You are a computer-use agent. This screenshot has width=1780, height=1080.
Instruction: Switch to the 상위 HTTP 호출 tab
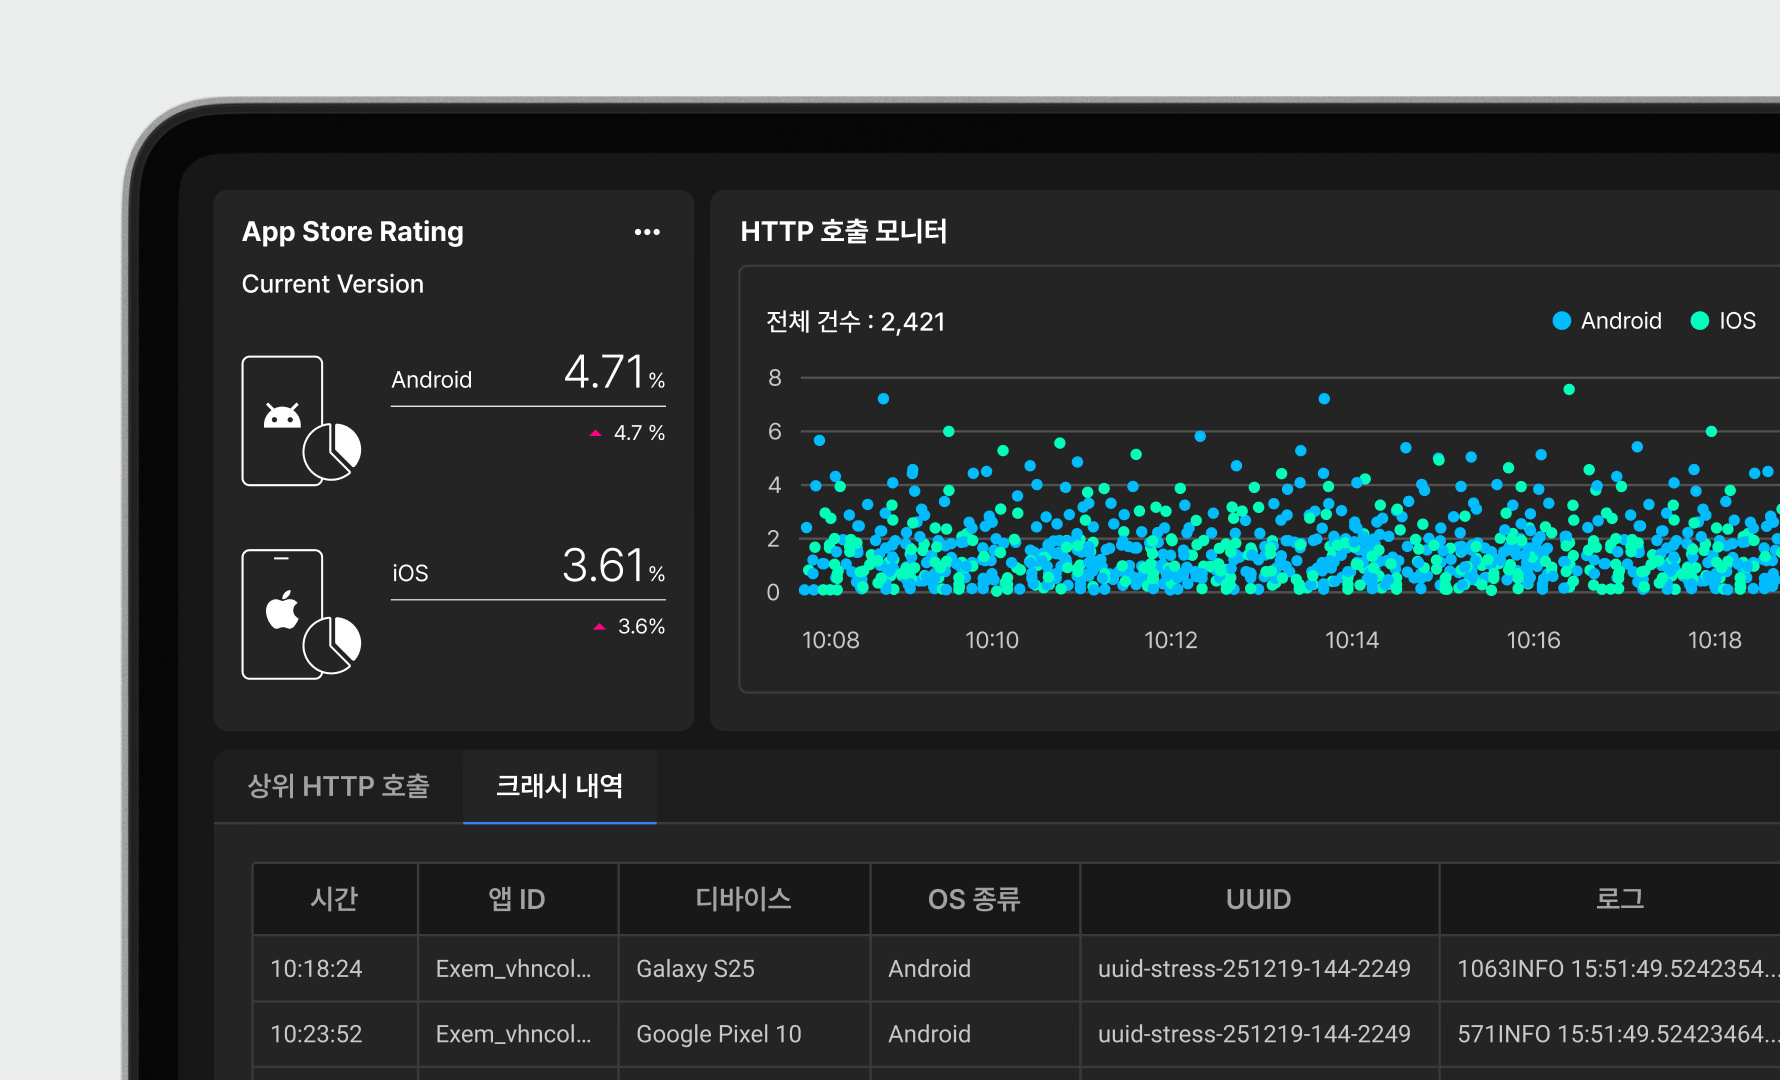coord(338,786)
